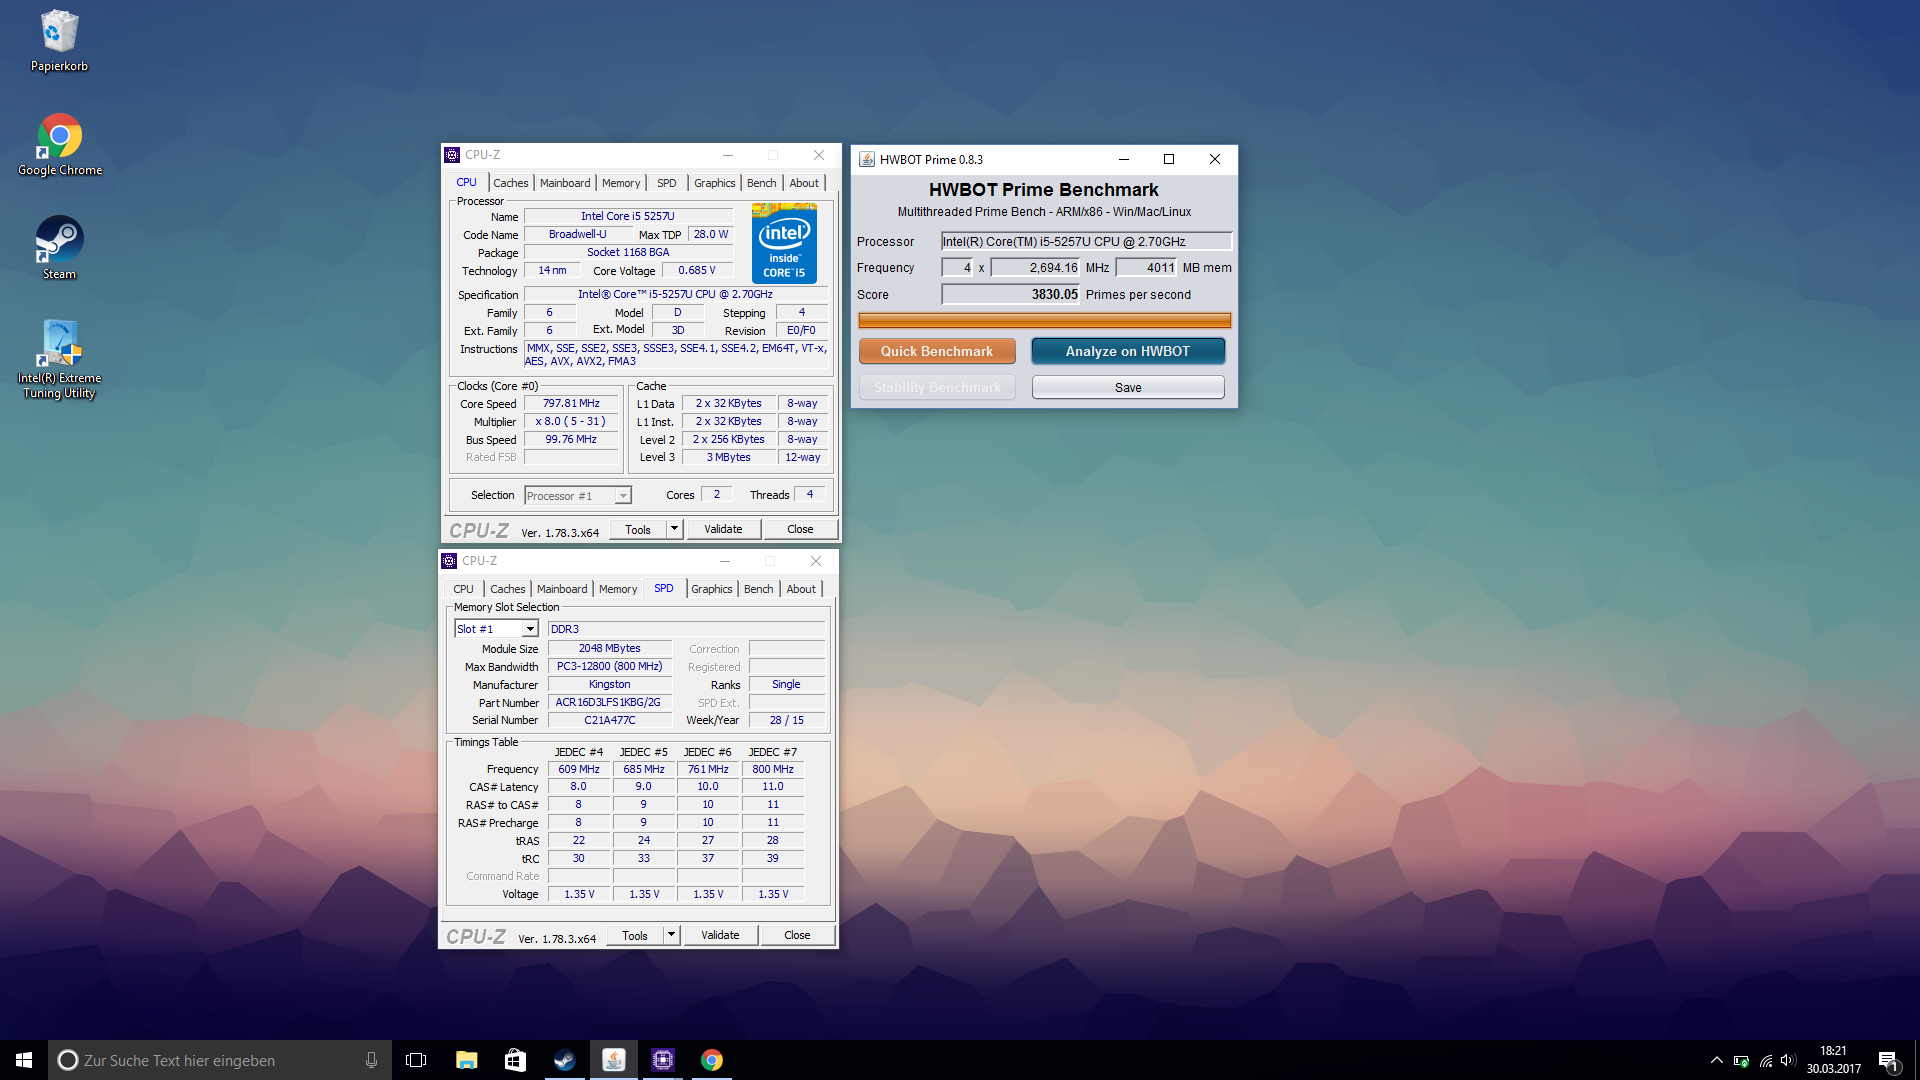Click the Score field showing 3830.05

click(x=1010, y=294)
